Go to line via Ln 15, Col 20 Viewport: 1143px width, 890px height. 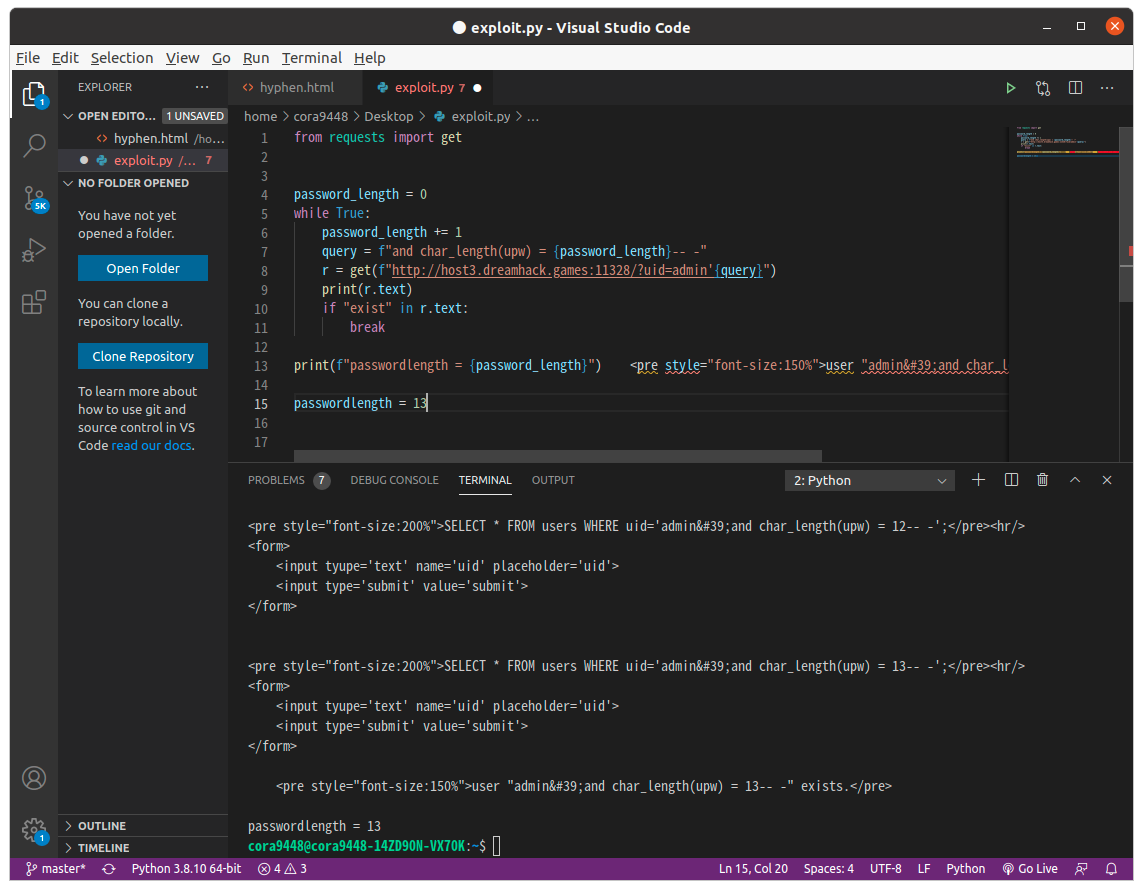(x=753, y=869)
